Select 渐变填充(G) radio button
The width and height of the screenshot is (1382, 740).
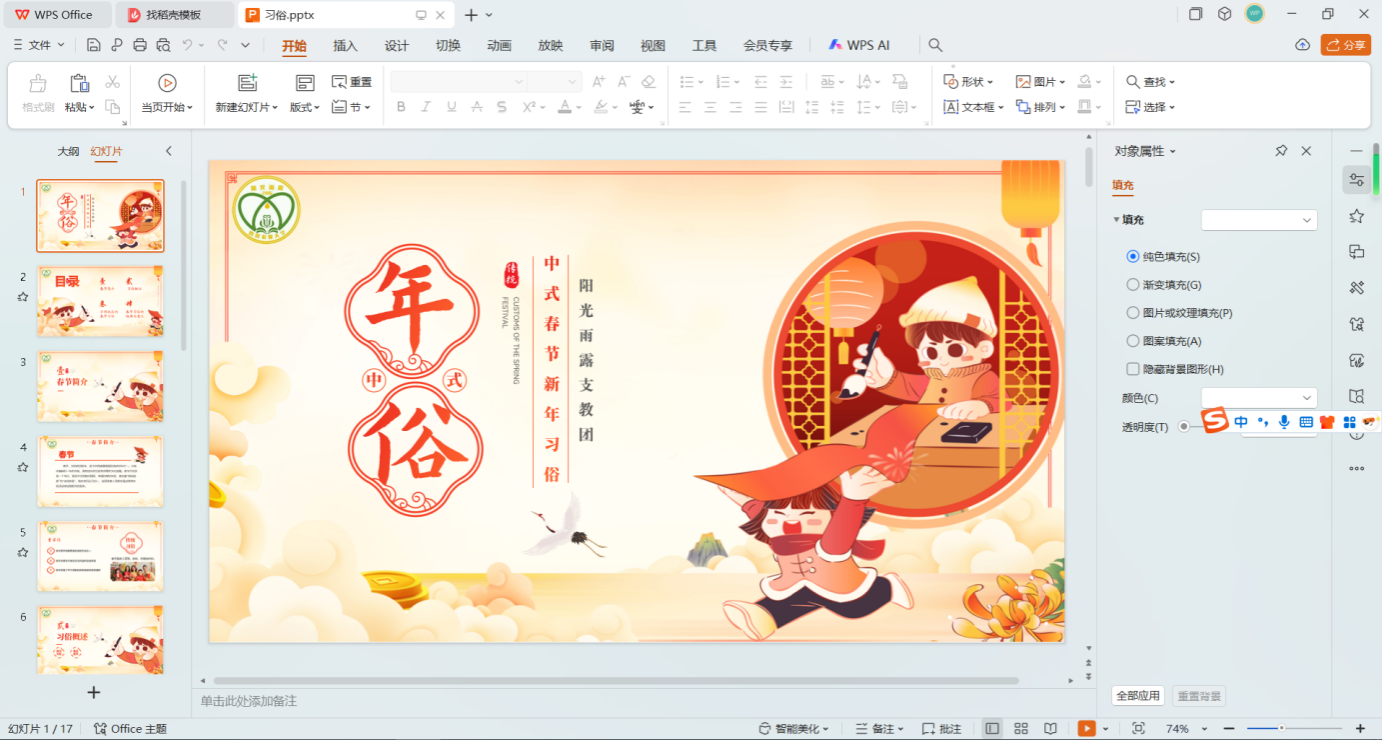pos(1133,285)
